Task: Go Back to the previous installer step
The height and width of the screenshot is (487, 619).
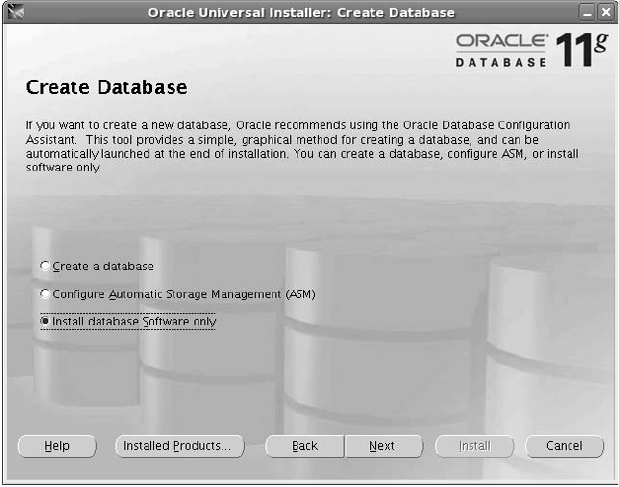Action: click(305, 446)
